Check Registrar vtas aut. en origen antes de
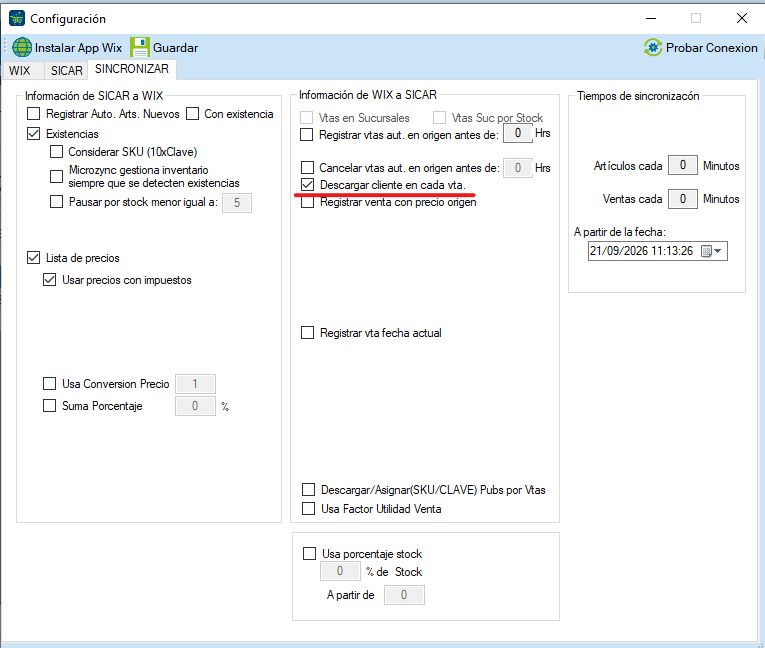765x648 pixels. [x=306, y=134]
